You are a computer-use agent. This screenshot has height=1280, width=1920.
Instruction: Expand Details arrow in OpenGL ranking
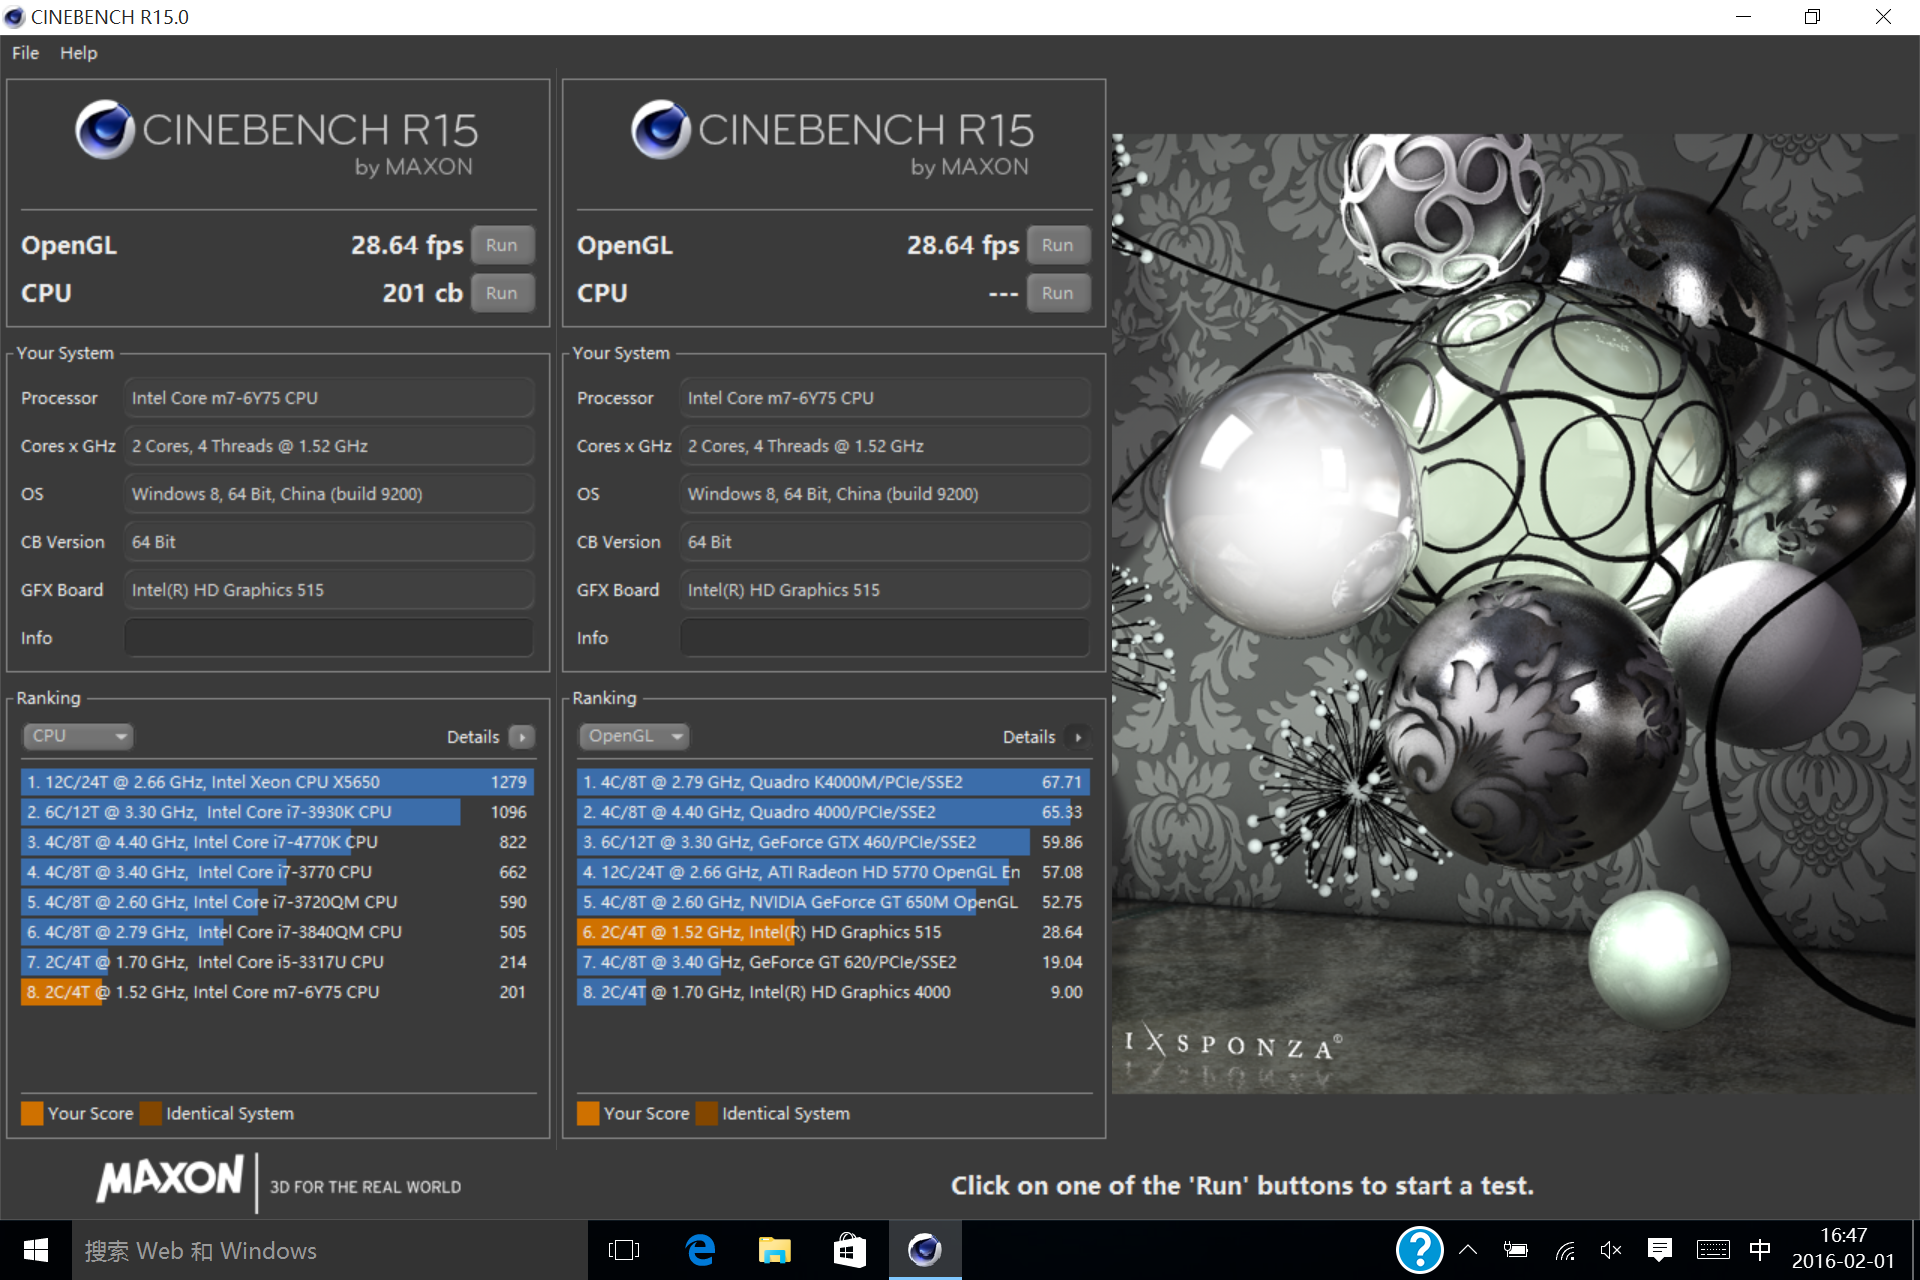[x=1078, y=737]
